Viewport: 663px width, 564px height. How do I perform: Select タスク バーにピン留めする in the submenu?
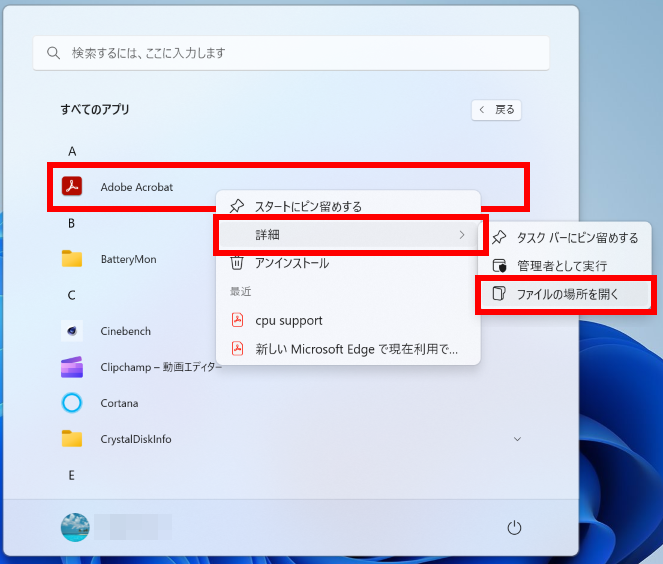(565, 238)
